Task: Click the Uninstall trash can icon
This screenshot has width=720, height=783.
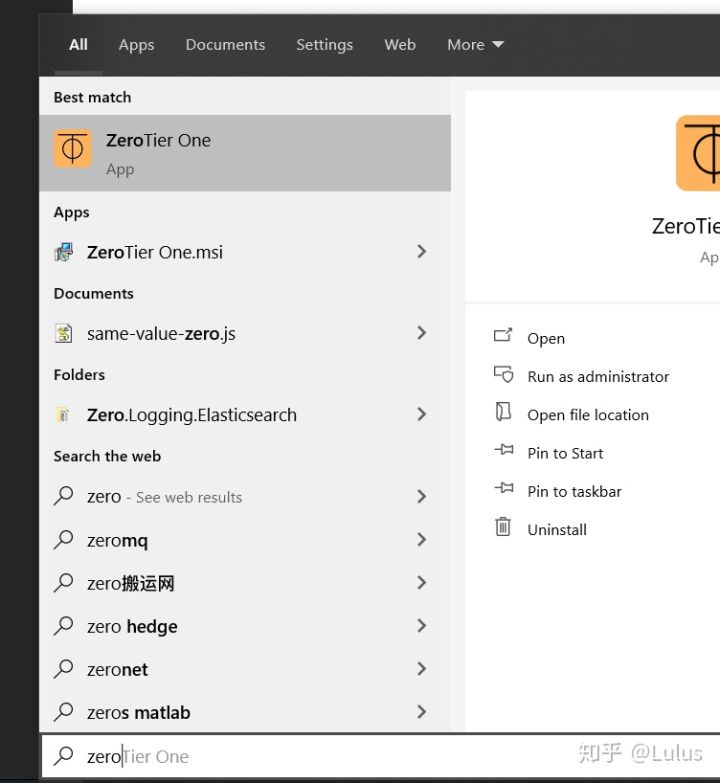Action: pos(503,526)
